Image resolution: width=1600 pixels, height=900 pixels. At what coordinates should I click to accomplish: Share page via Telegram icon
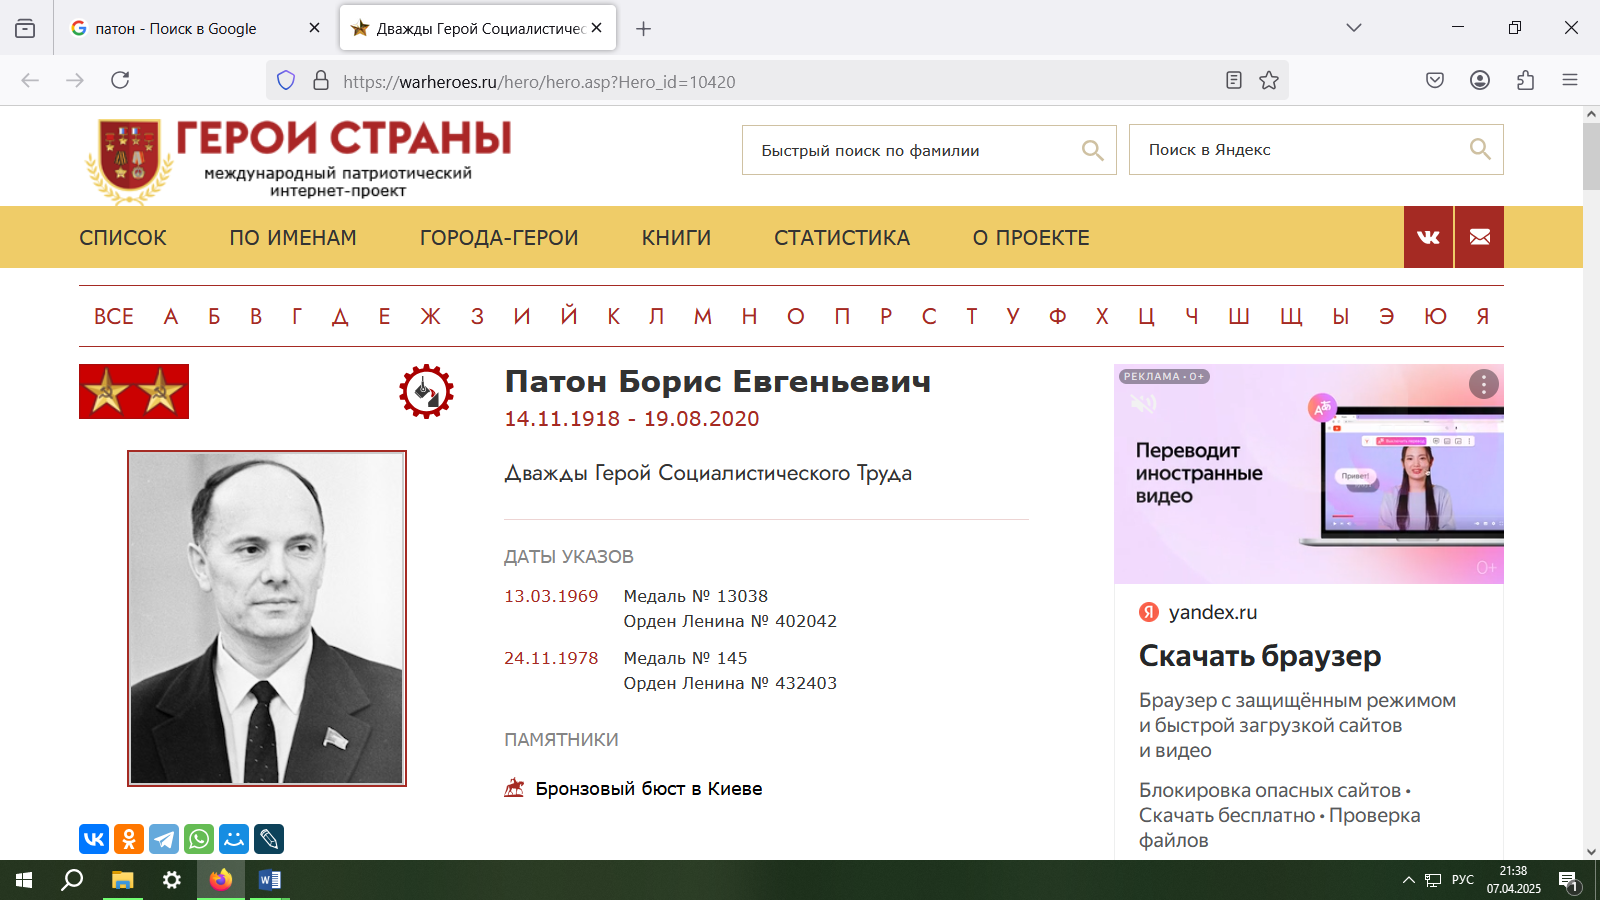point(164,839)
